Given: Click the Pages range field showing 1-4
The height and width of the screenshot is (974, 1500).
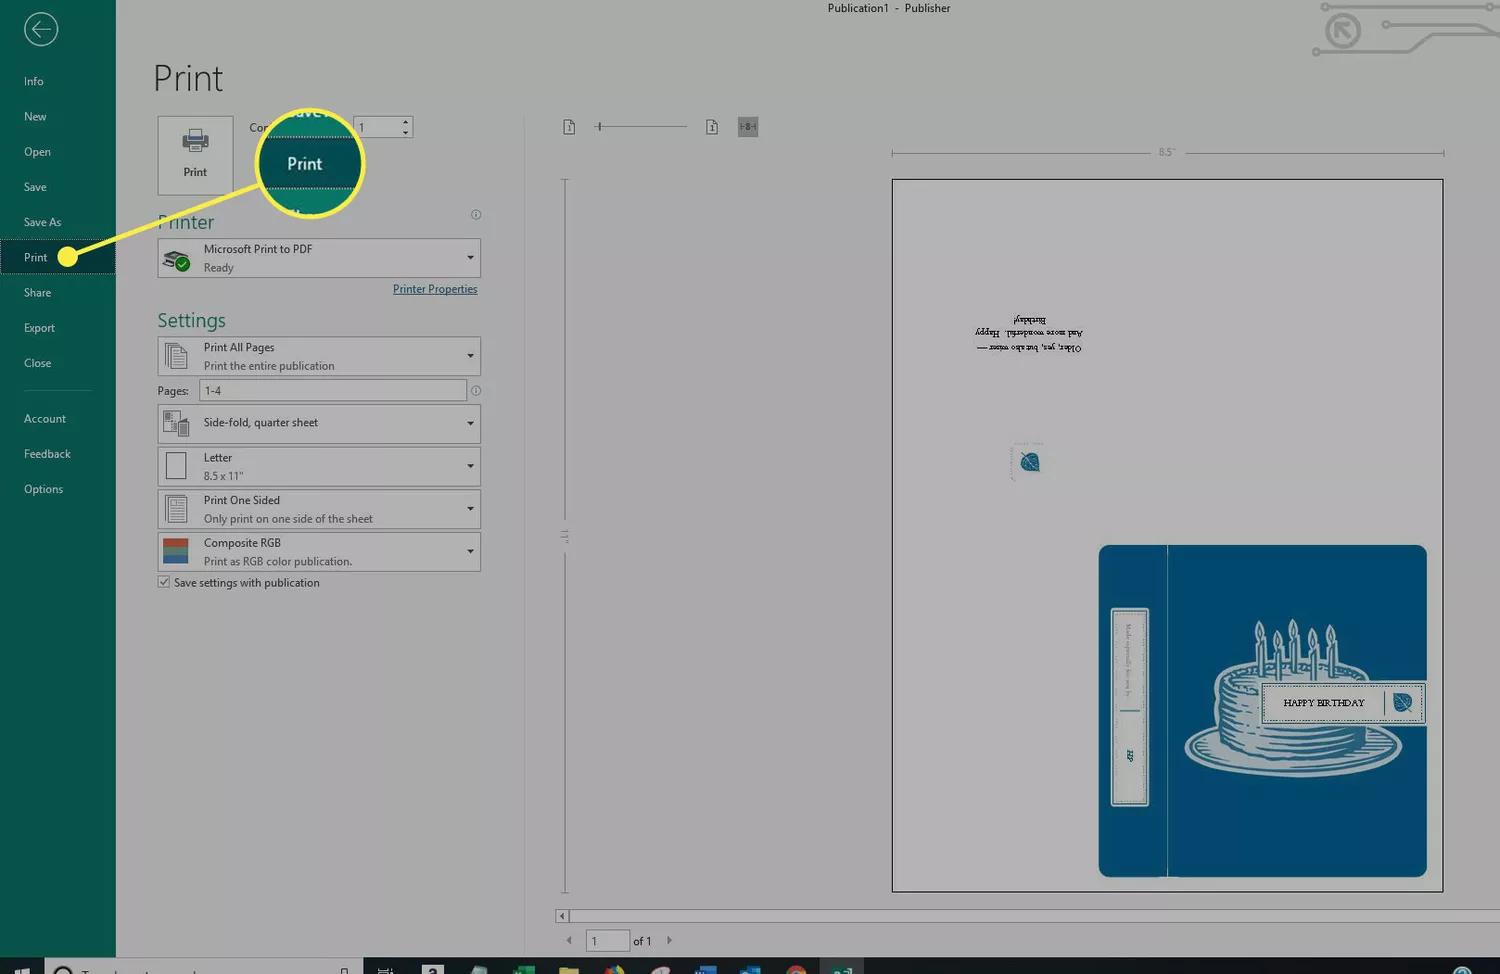Looking at the screenshot, I should pyautogui.click(x=333, y=391).
